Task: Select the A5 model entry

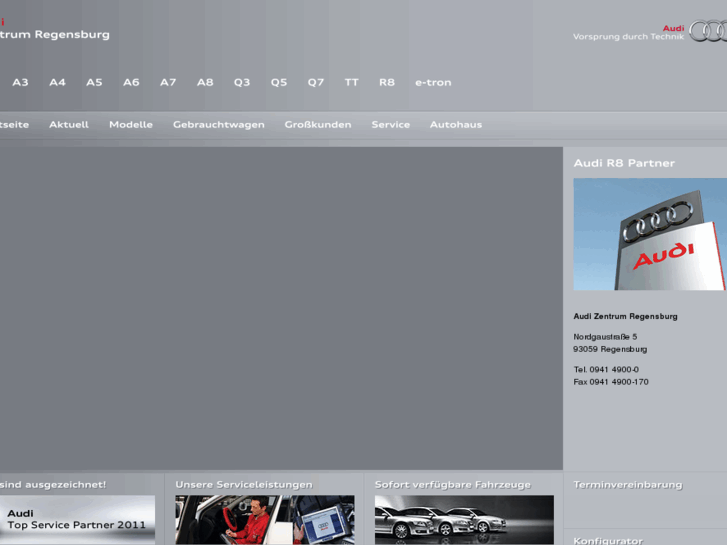Action: click(x=94, y=83)
